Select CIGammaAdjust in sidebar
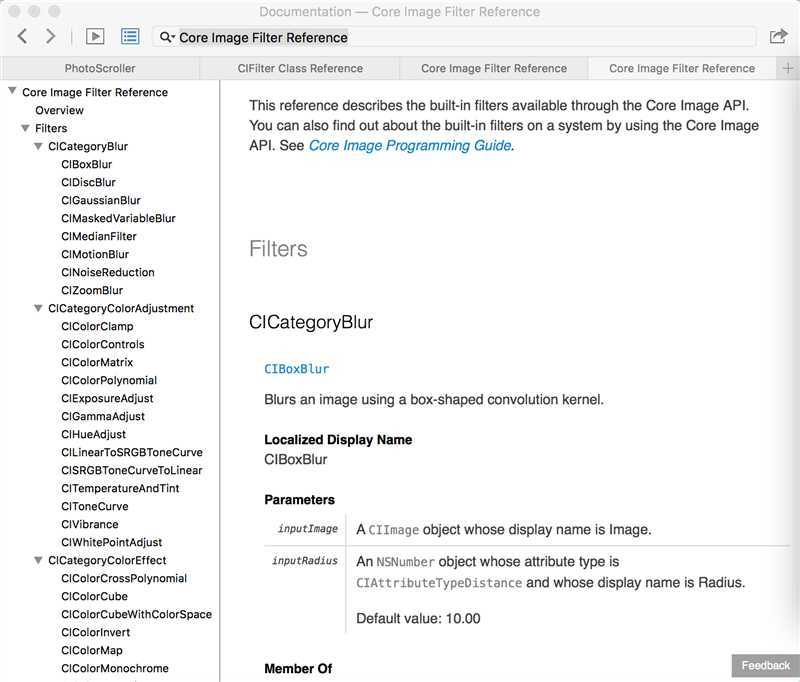Screen dimensions: 800x682 pos(103,416)
